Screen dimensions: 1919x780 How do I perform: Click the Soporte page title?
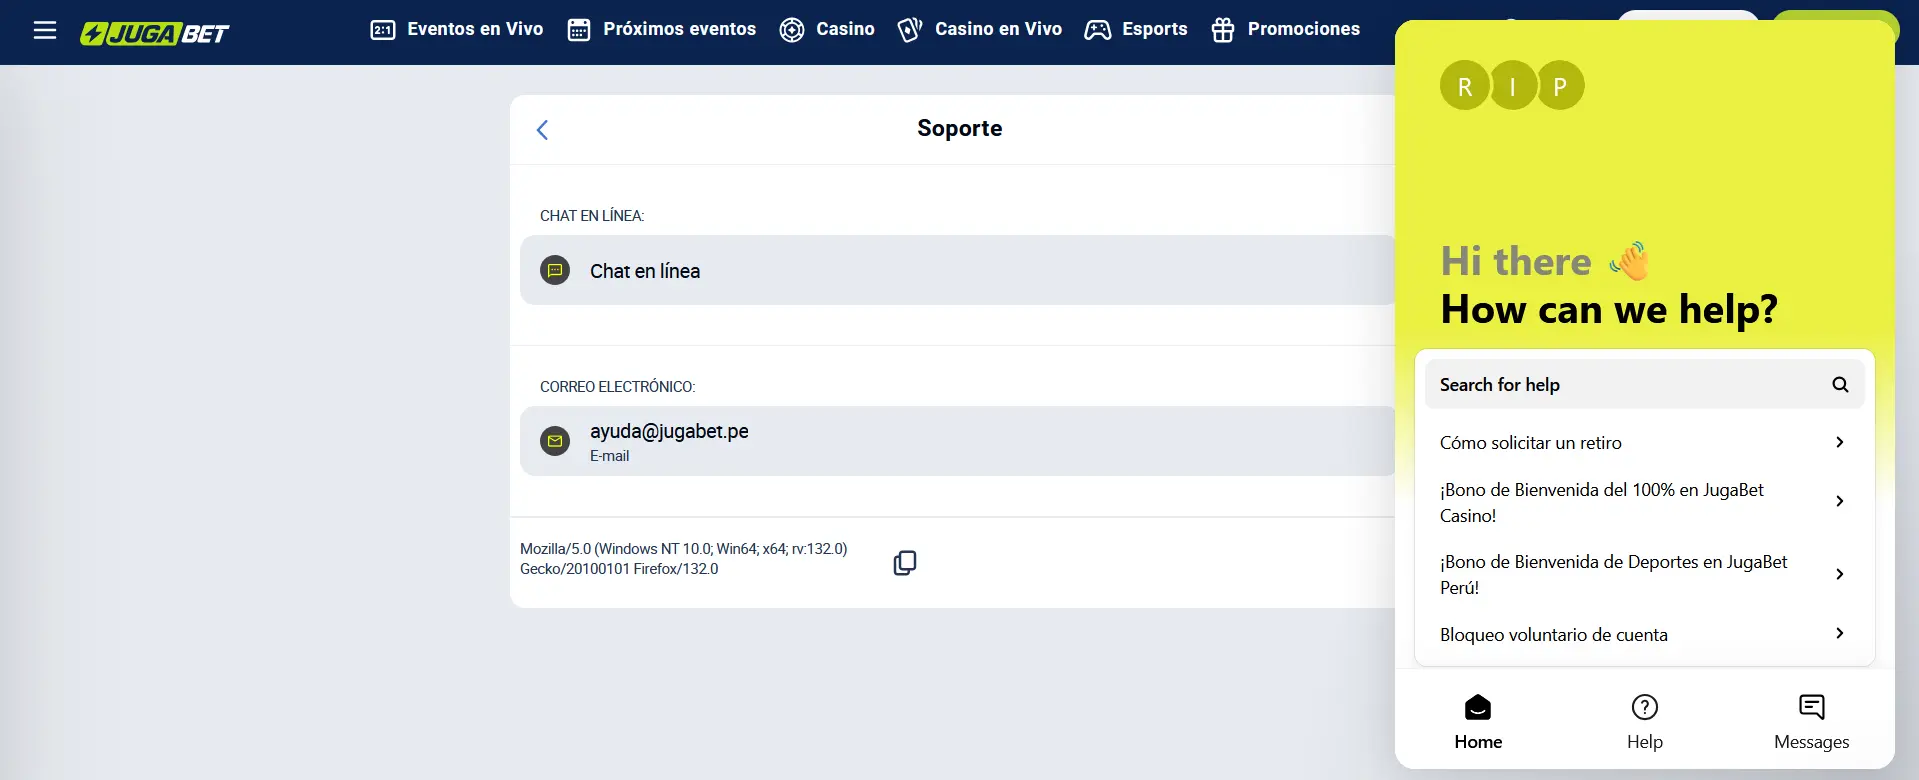click(x=959, y=128)
